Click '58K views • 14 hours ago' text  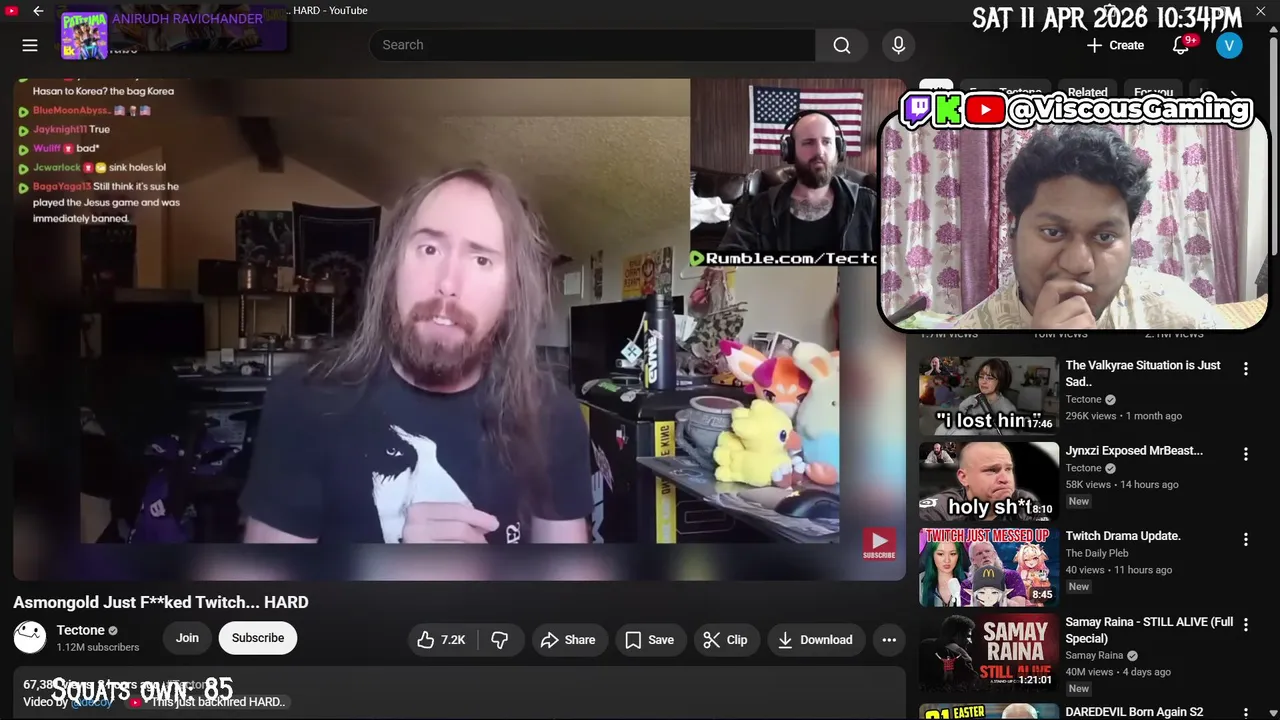tap(1122, 485)
